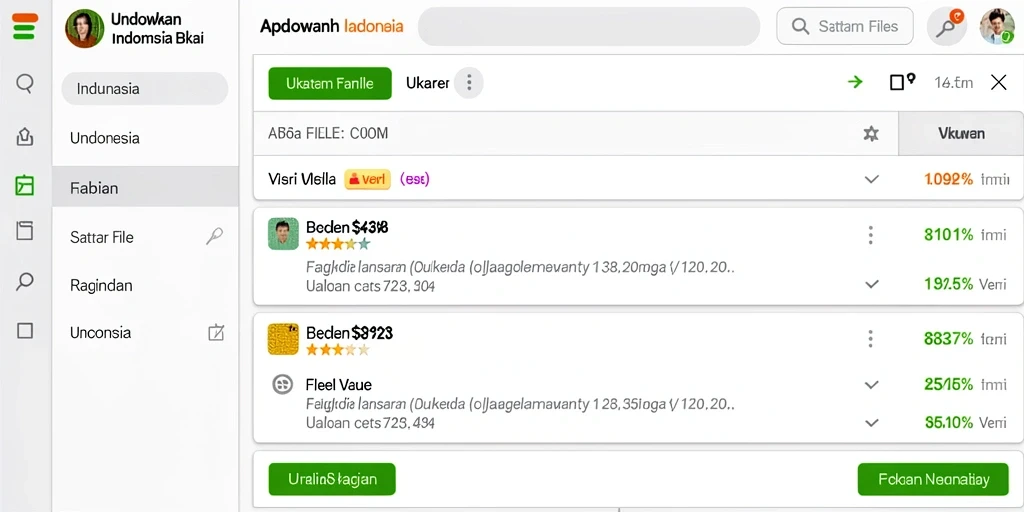Open options for Beden $4318 item
This screenshot has width=1024, height=512.
(871, 235)
